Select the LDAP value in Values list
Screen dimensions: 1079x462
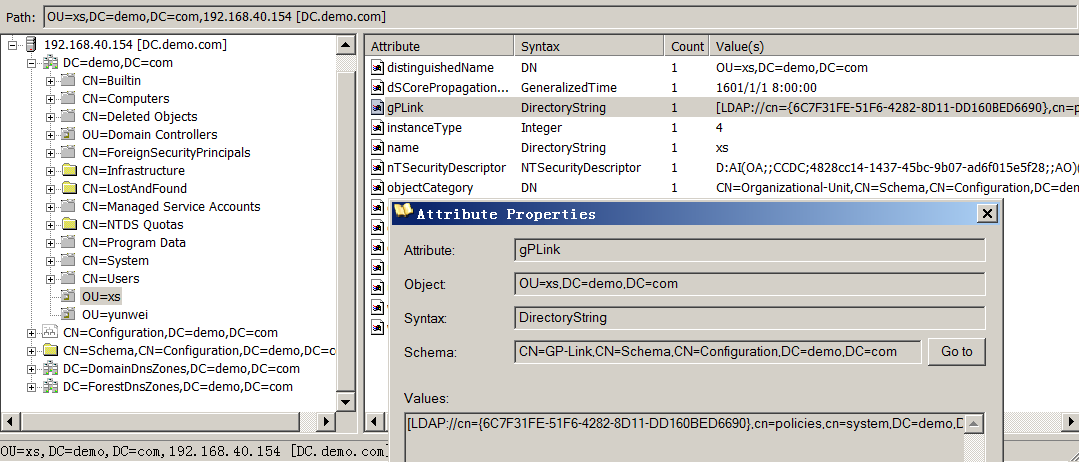(x=685, y=423)
